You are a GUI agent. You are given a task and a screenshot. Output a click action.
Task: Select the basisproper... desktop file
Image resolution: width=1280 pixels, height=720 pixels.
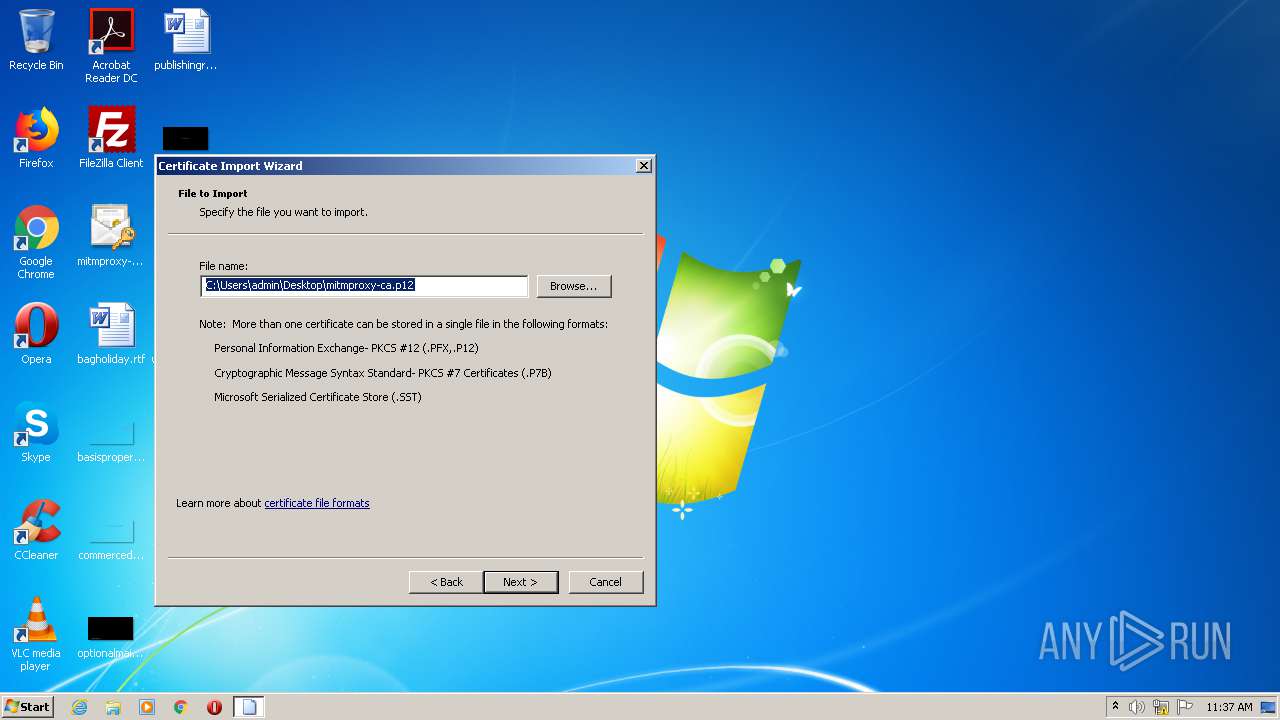pos(111,440)
